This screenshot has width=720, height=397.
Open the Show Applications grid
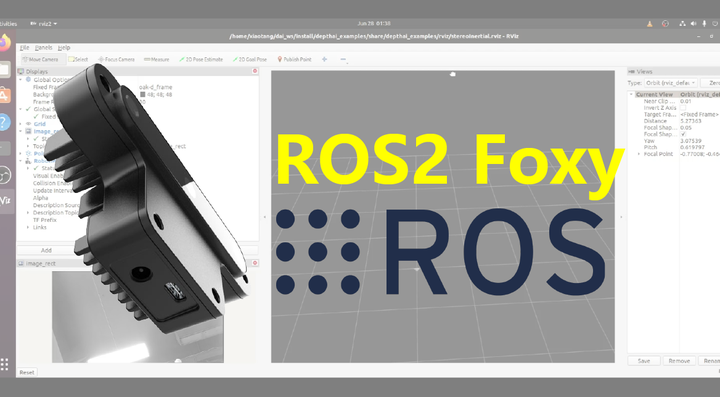5,364
